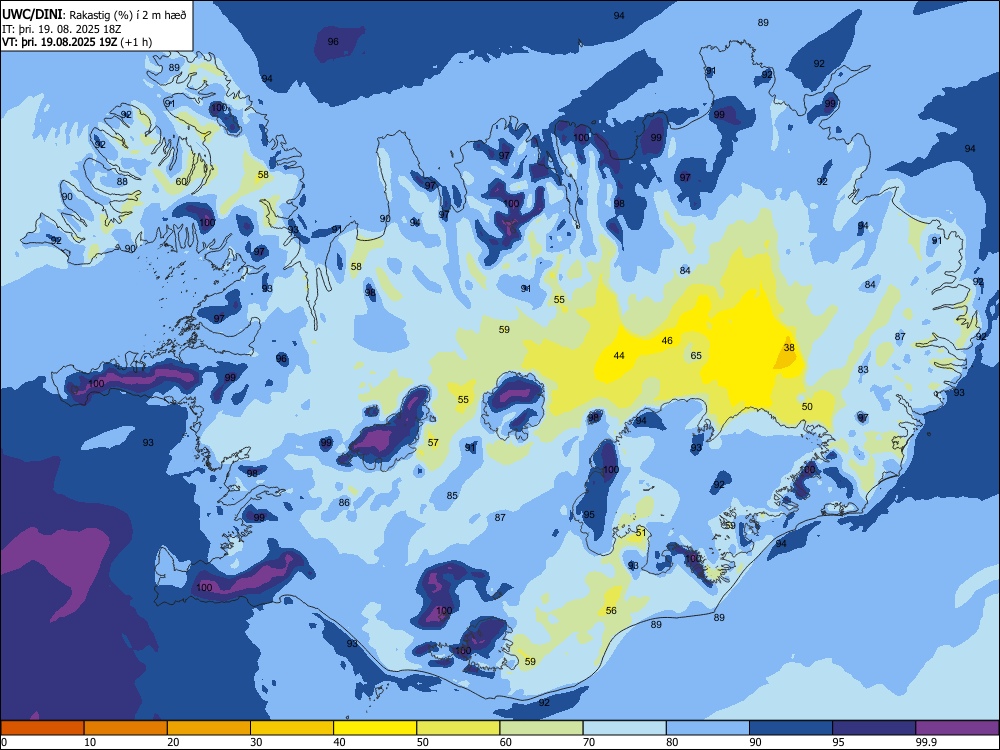Click the '46' humidity value on the map

667,341
